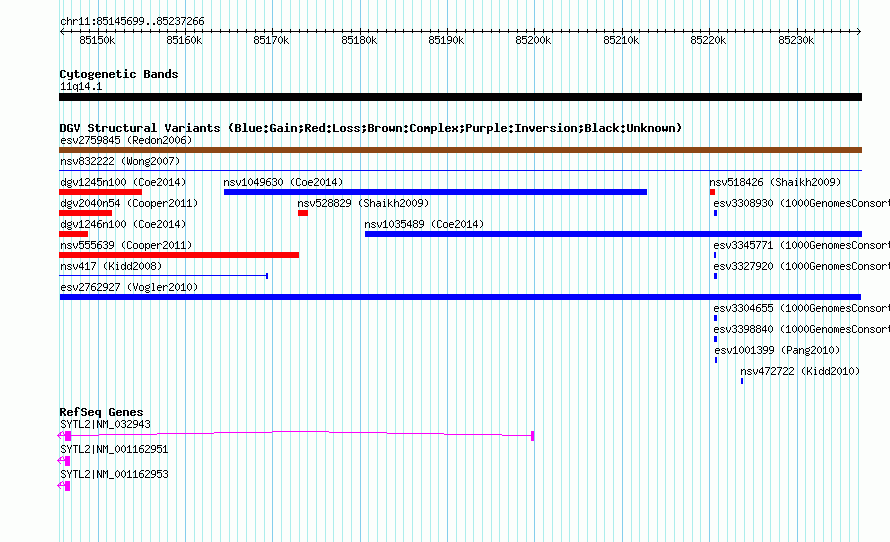The height and width of the screenshot is (542, 890).
Task: Click the Cytogenetic Bands track title
Action: pos(119,74)
